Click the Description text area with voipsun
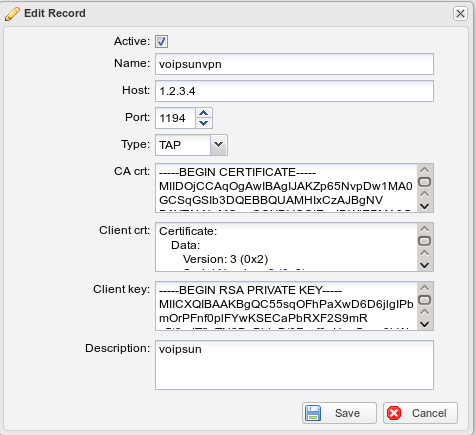Viewport: 476px width, 435px height. tap(294, 365)
